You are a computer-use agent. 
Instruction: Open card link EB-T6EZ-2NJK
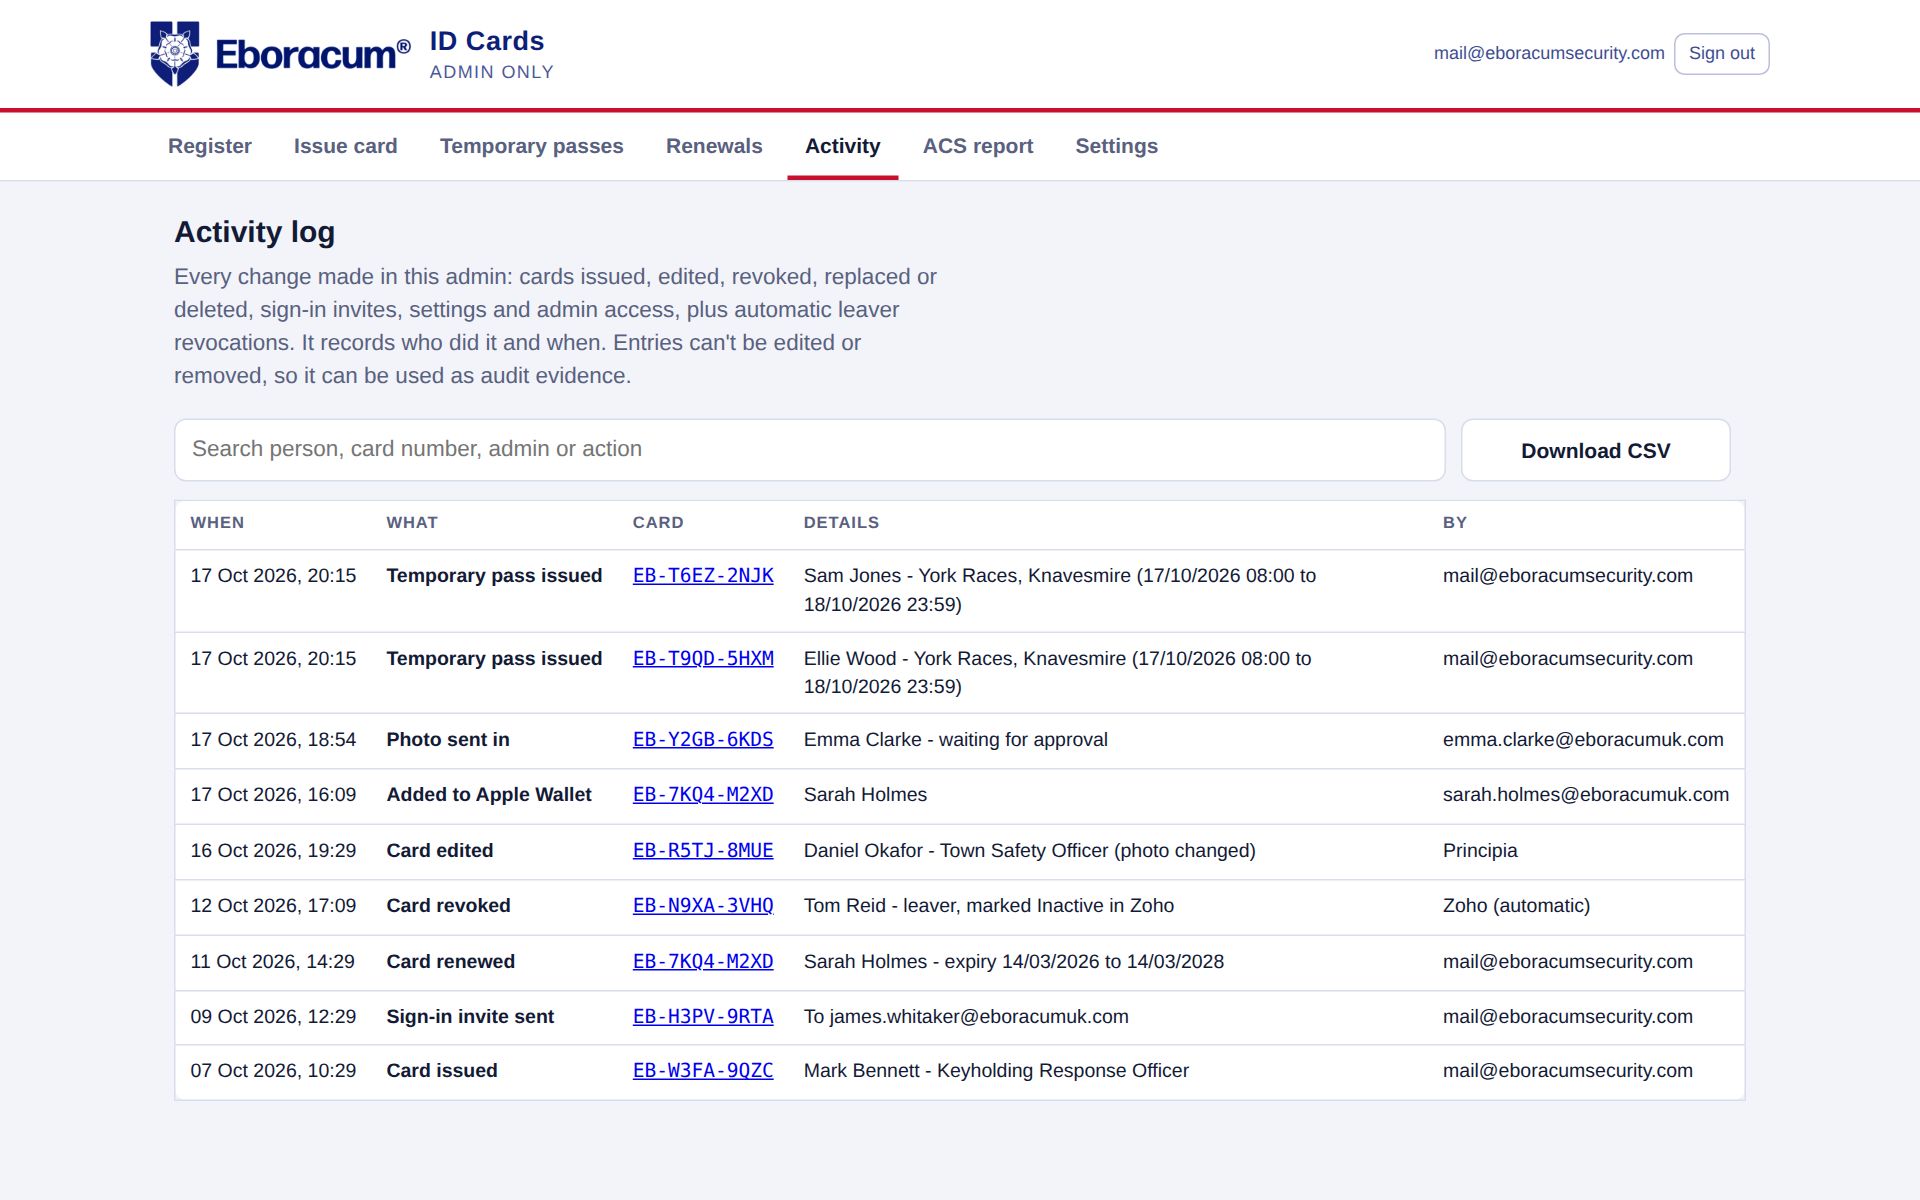[703, 576]
